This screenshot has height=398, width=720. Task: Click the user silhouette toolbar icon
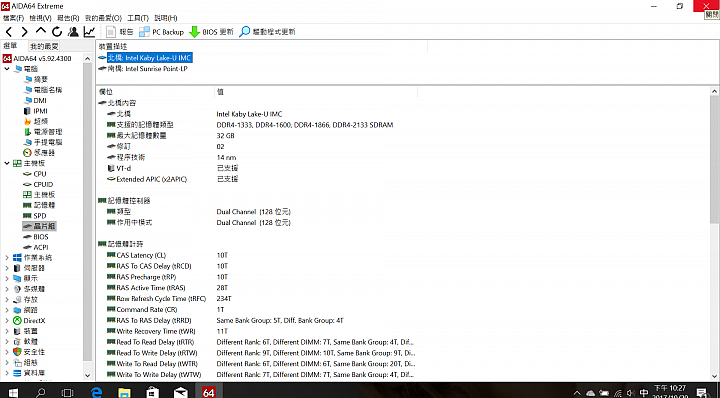pyautogui.click(x=73, y=32)
